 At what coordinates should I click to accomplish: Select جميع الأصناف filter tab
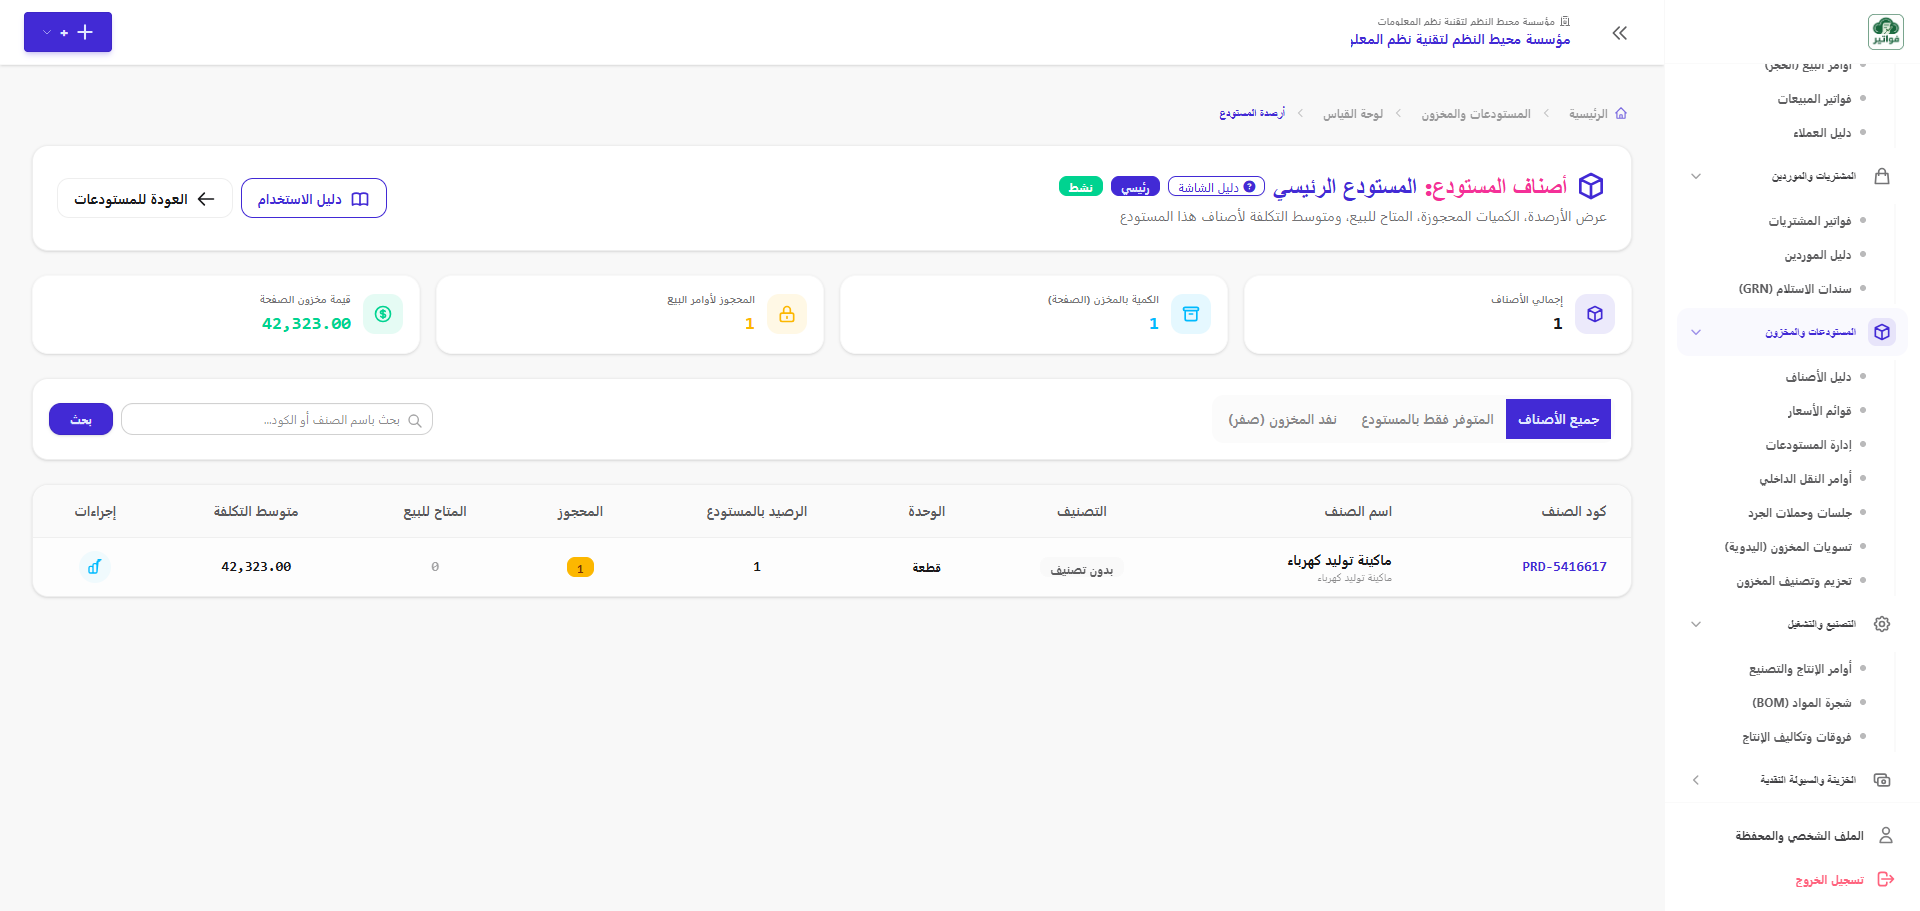(x=1558, y=419)
